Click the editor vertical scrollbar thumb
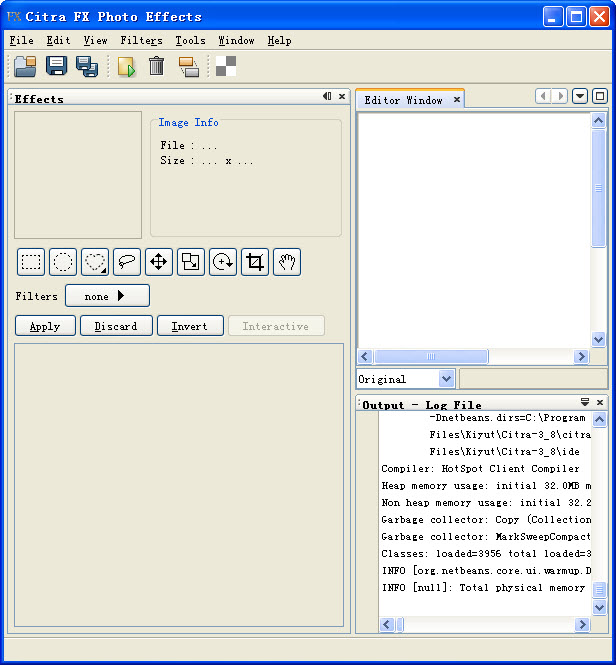This screenshot has height=665, width=616. (x=599, y=188)
